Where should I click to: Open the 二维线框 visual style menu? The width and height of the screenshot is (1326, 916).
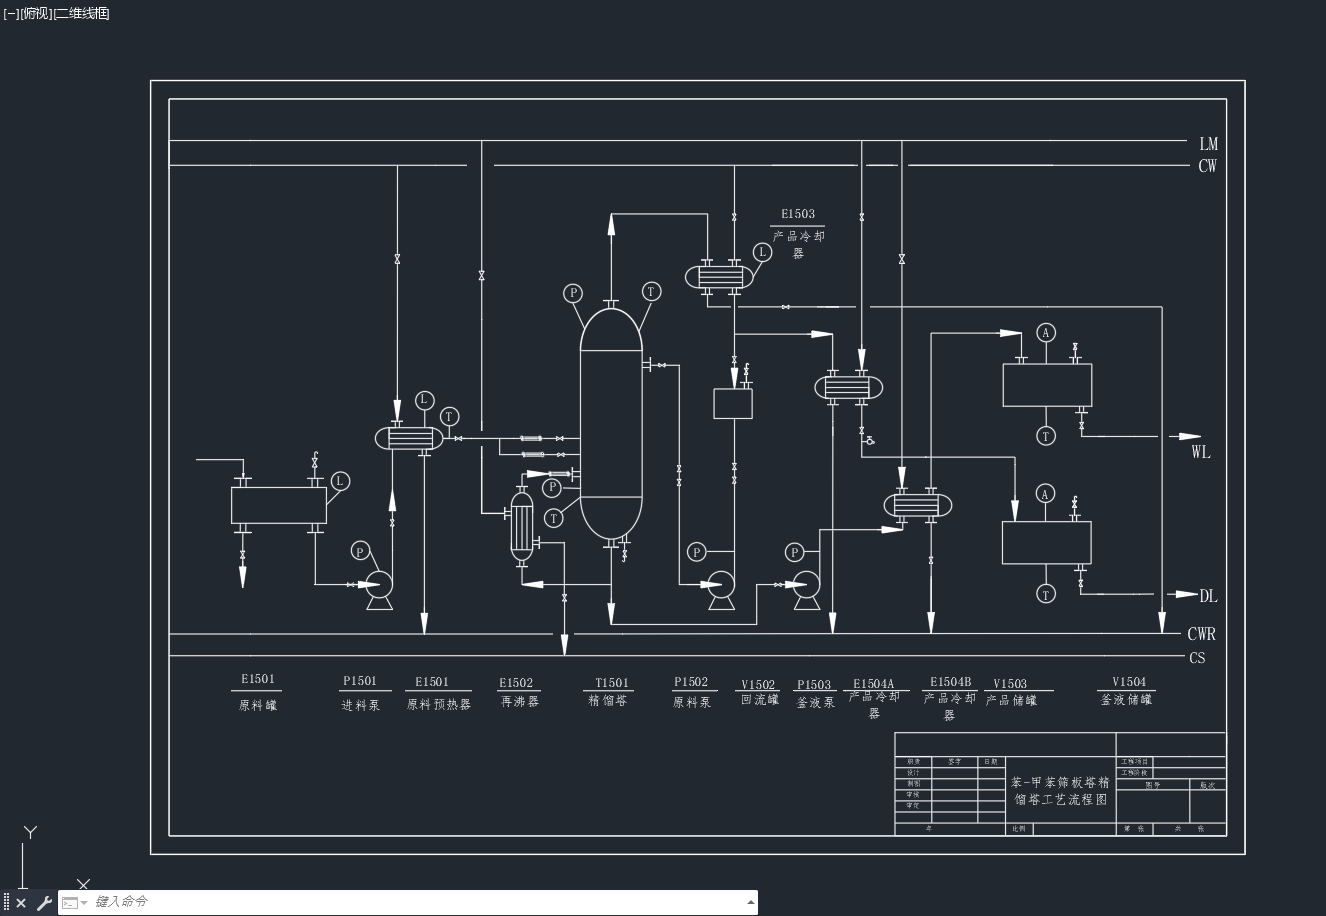pos(83,13)
